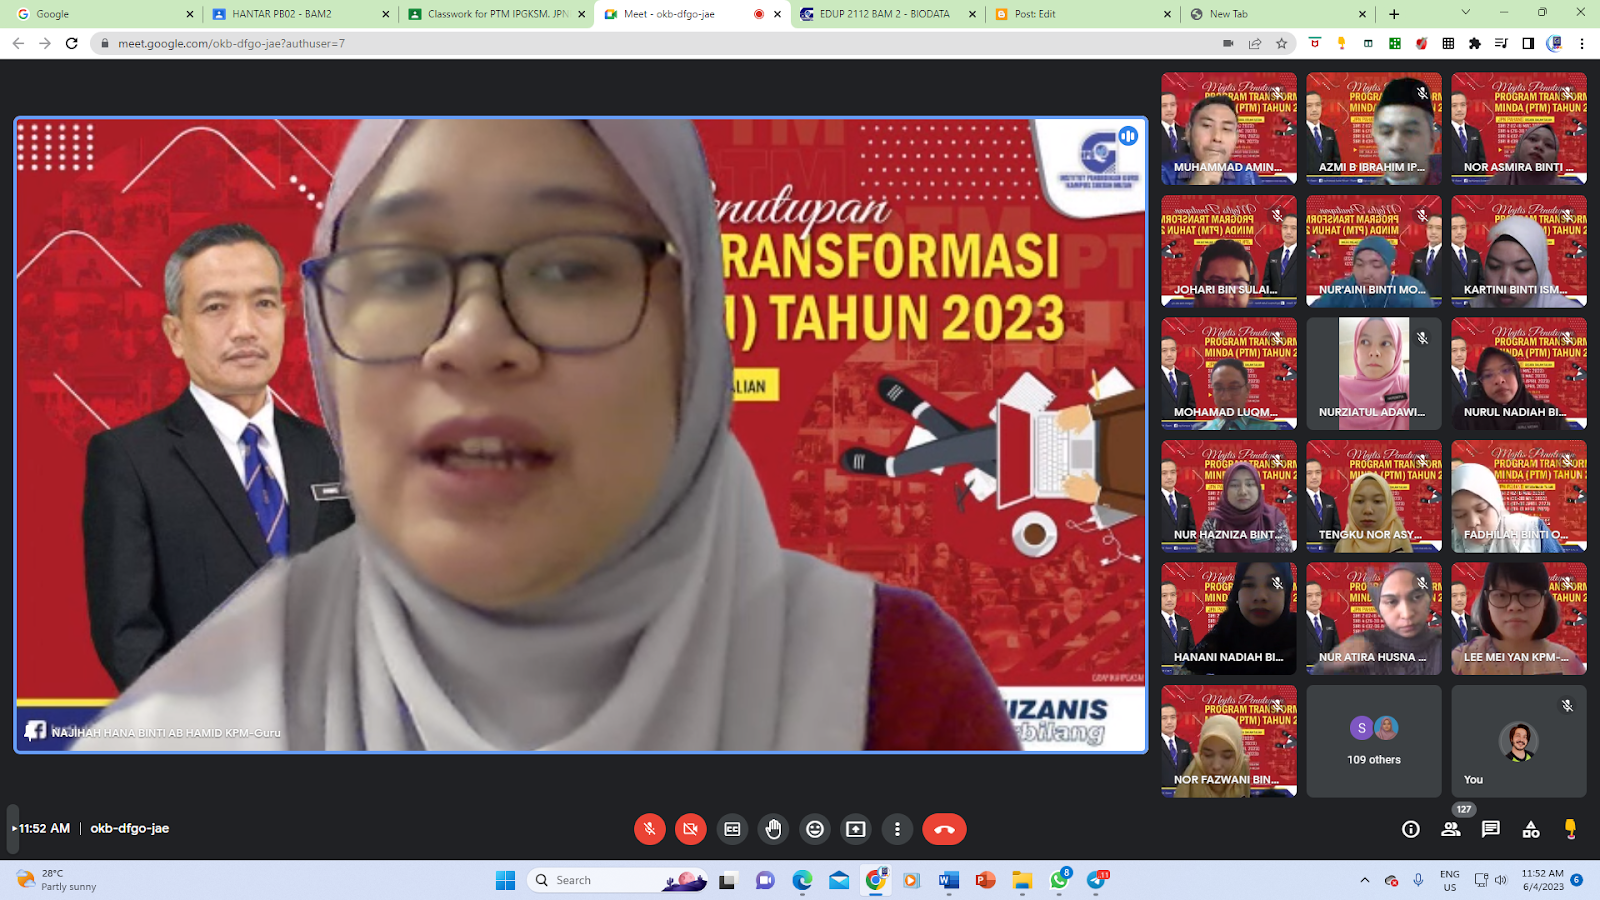The width and height of the screenshot is (1600, 900).
Task: Open Chrome media controls
Action: (x=1501, y=43)
